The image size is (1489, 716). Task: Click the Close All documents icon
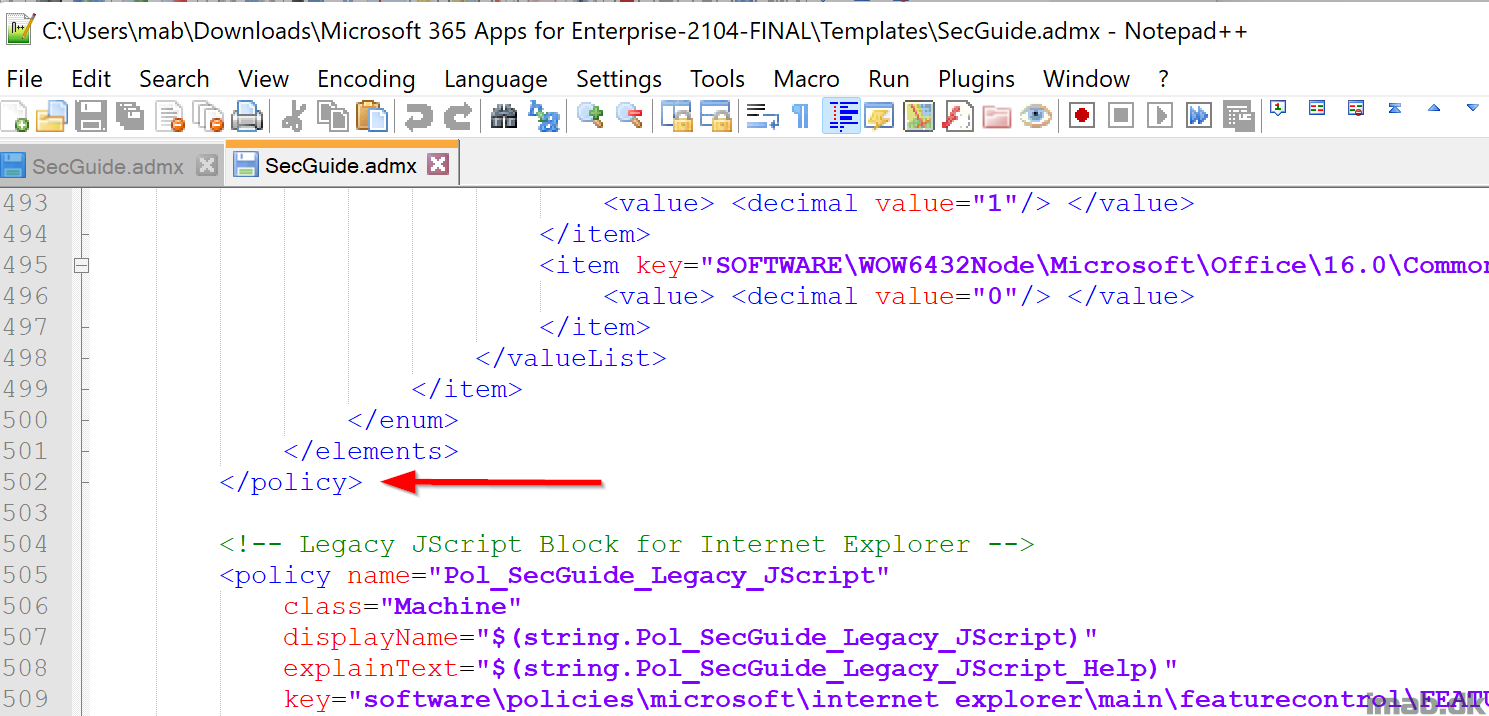click(209, 116)
